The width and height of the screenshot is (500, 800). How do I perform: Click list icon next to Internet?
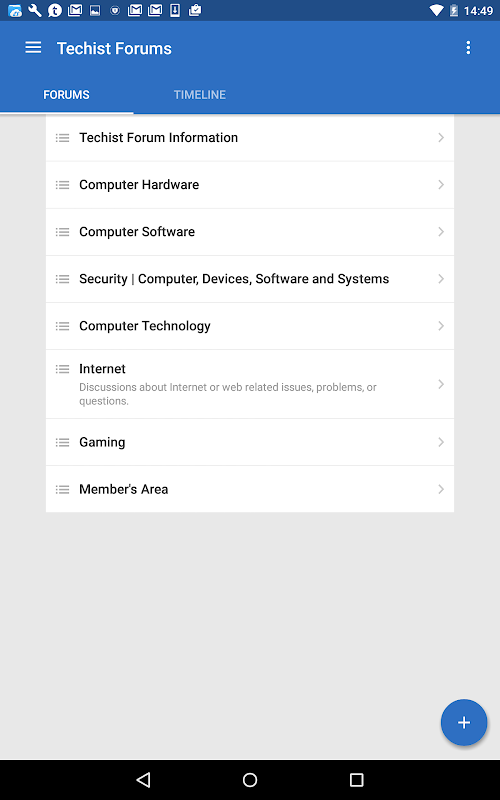click(x=62, y=369)
